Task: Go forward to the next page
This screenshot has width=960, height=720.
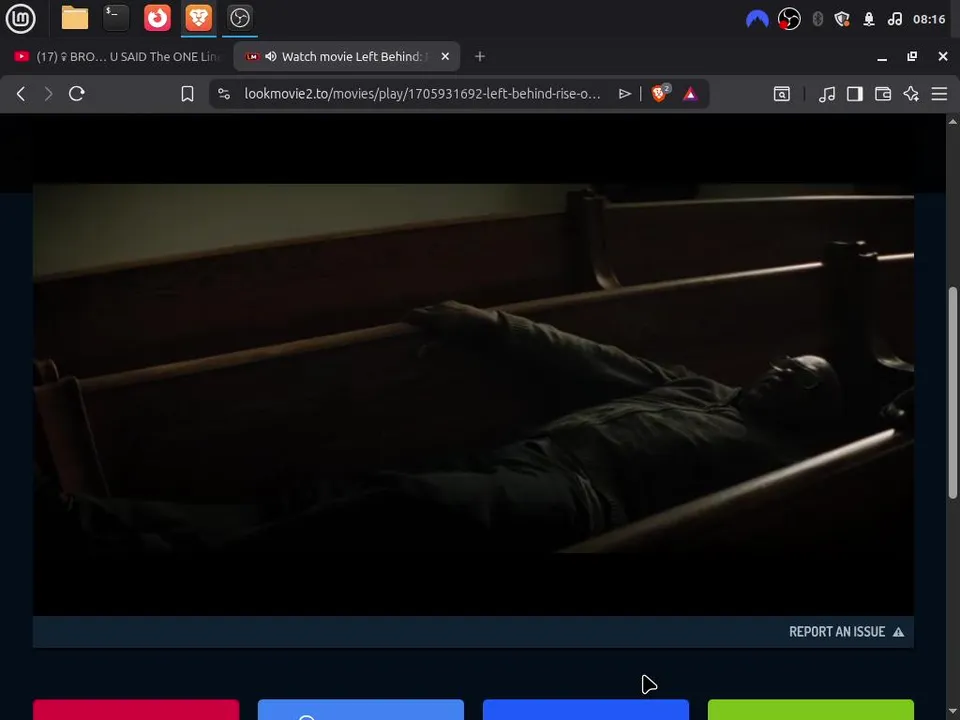Action: pyautogui.click(x=48, y=94)
